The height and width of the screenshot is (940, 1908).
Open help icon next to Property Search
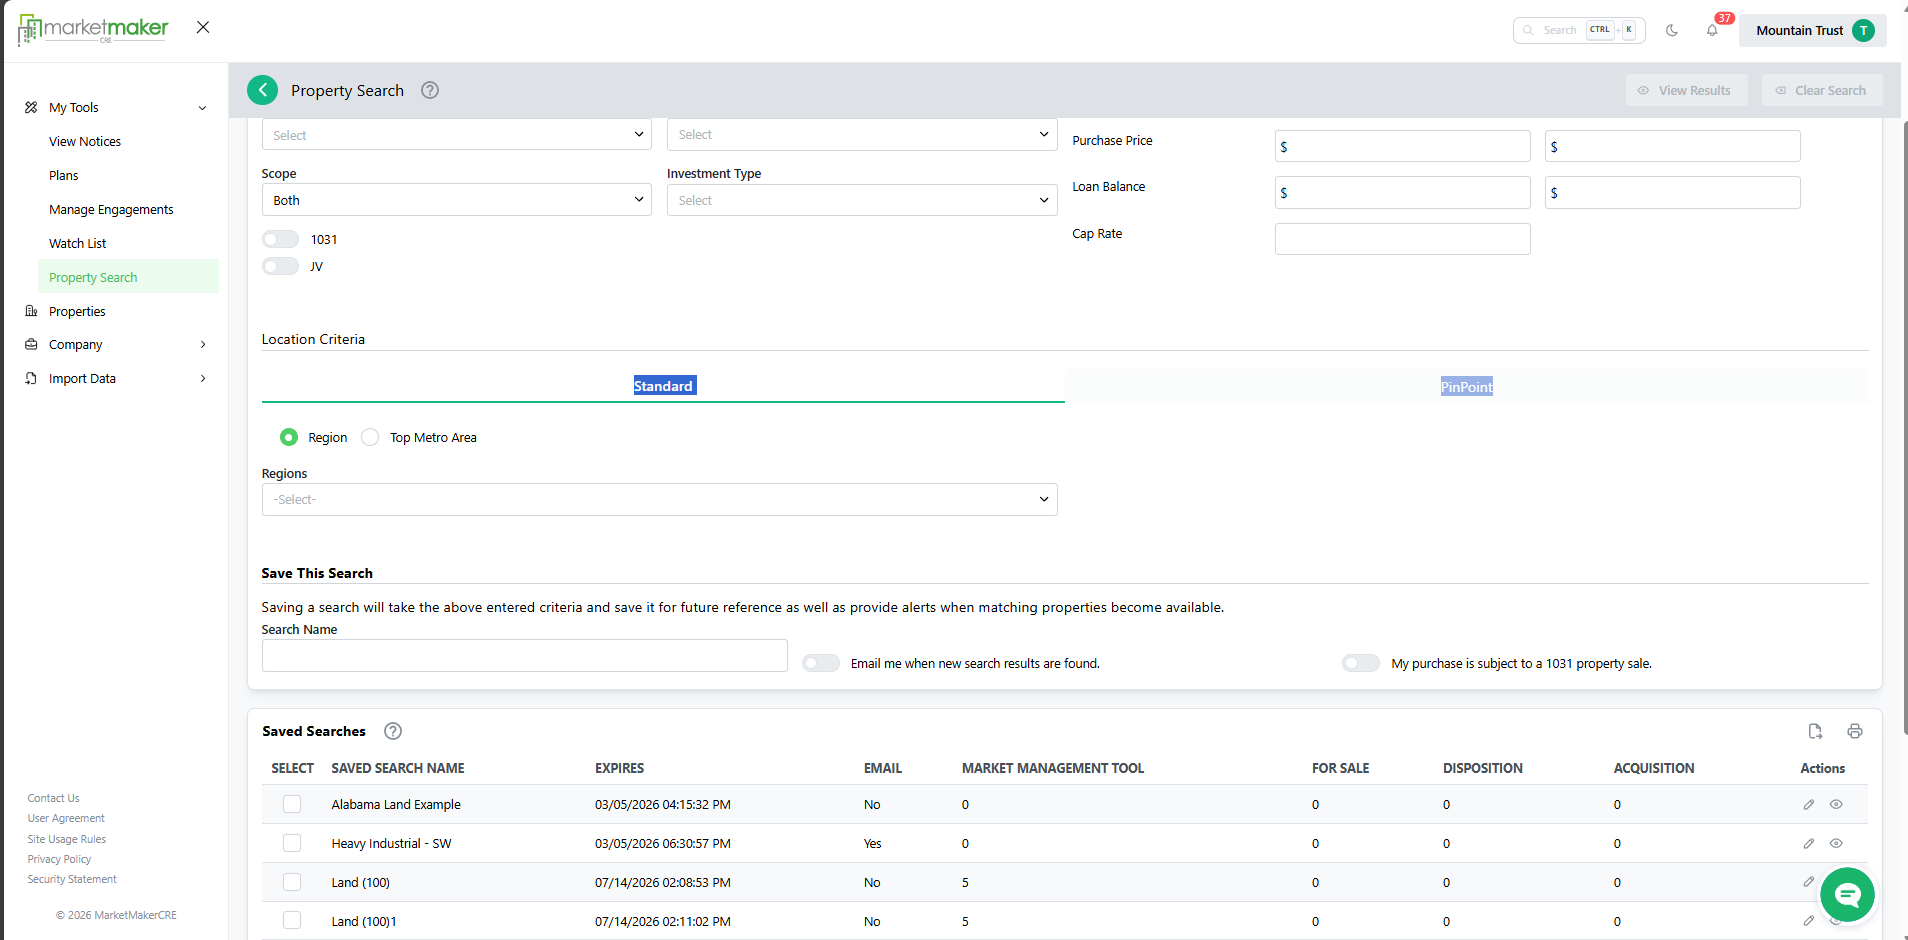(x=430, y=90)
